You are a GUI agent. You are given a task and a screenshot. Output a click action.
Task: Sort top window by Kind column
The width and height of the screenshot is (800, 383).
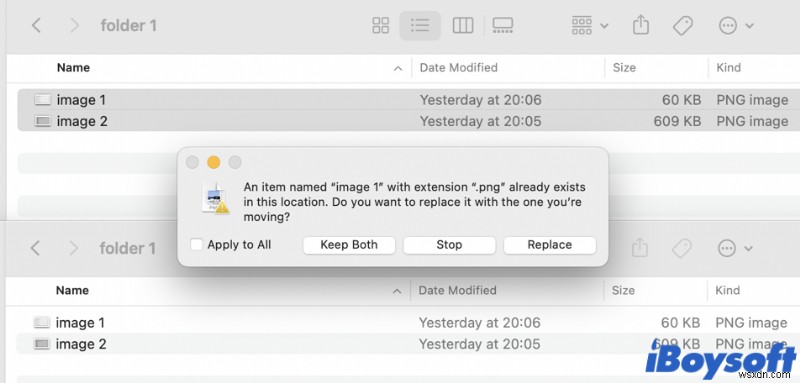point(729,67)
